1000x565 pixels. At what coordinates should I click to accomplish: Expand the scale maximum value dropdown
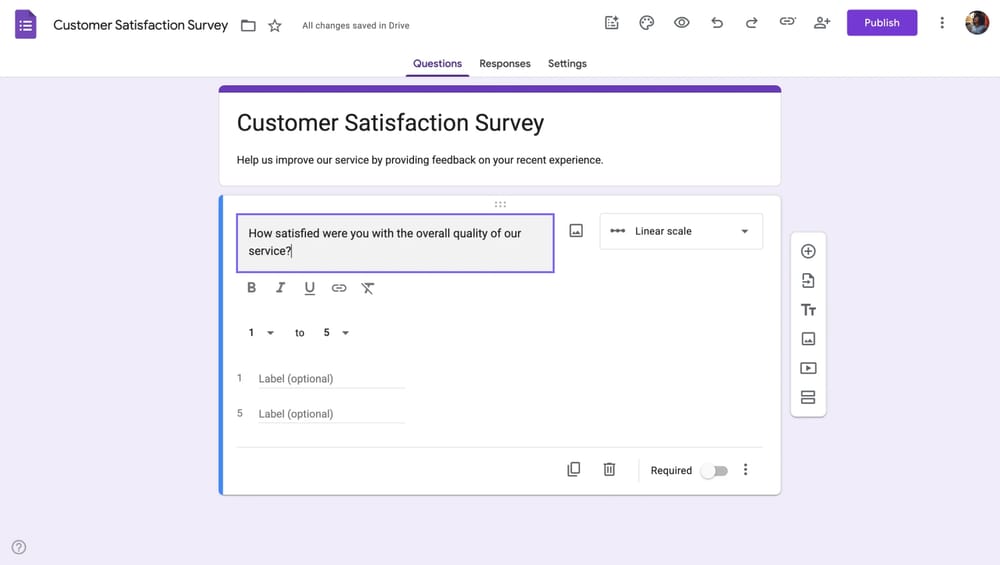[x=336, y=333]
